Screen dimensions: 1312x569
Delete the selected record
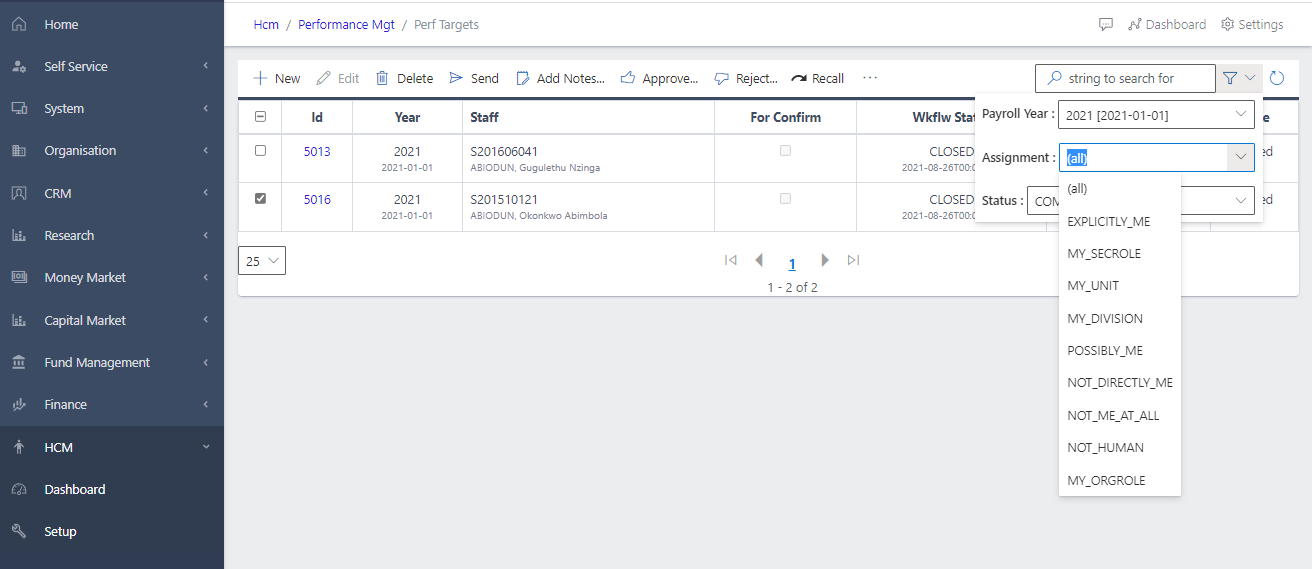[x=404, y=78]
